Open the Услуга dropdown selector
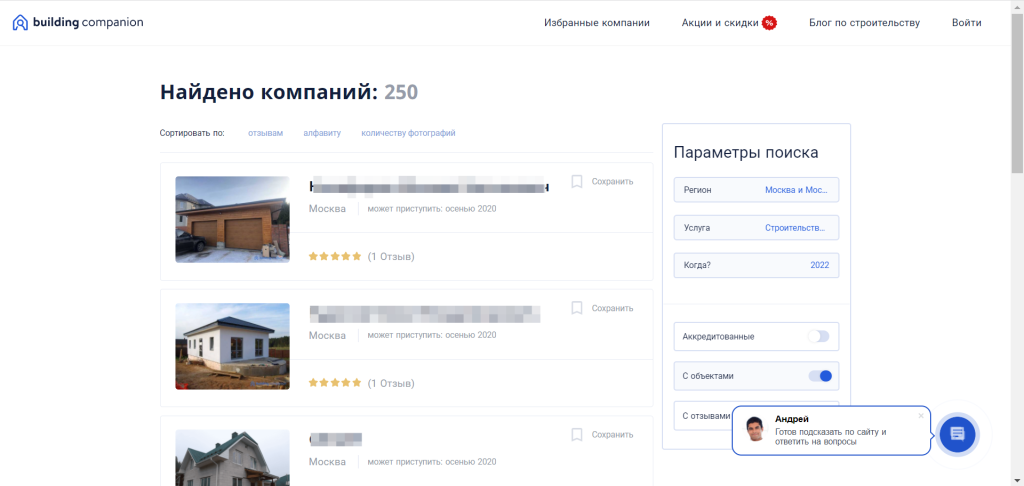The height and width of the screenshot is (486, 1024). point(756,228)
